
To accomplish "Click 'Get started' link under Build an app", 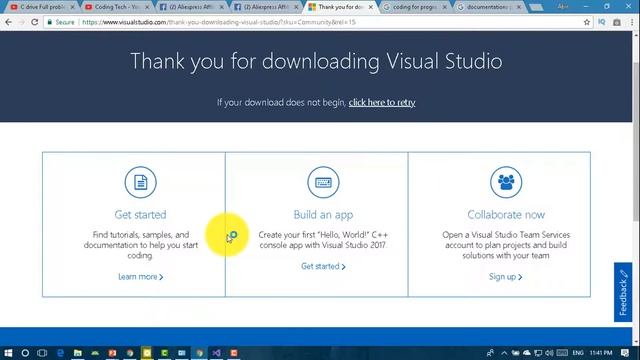I will [323, 266].
